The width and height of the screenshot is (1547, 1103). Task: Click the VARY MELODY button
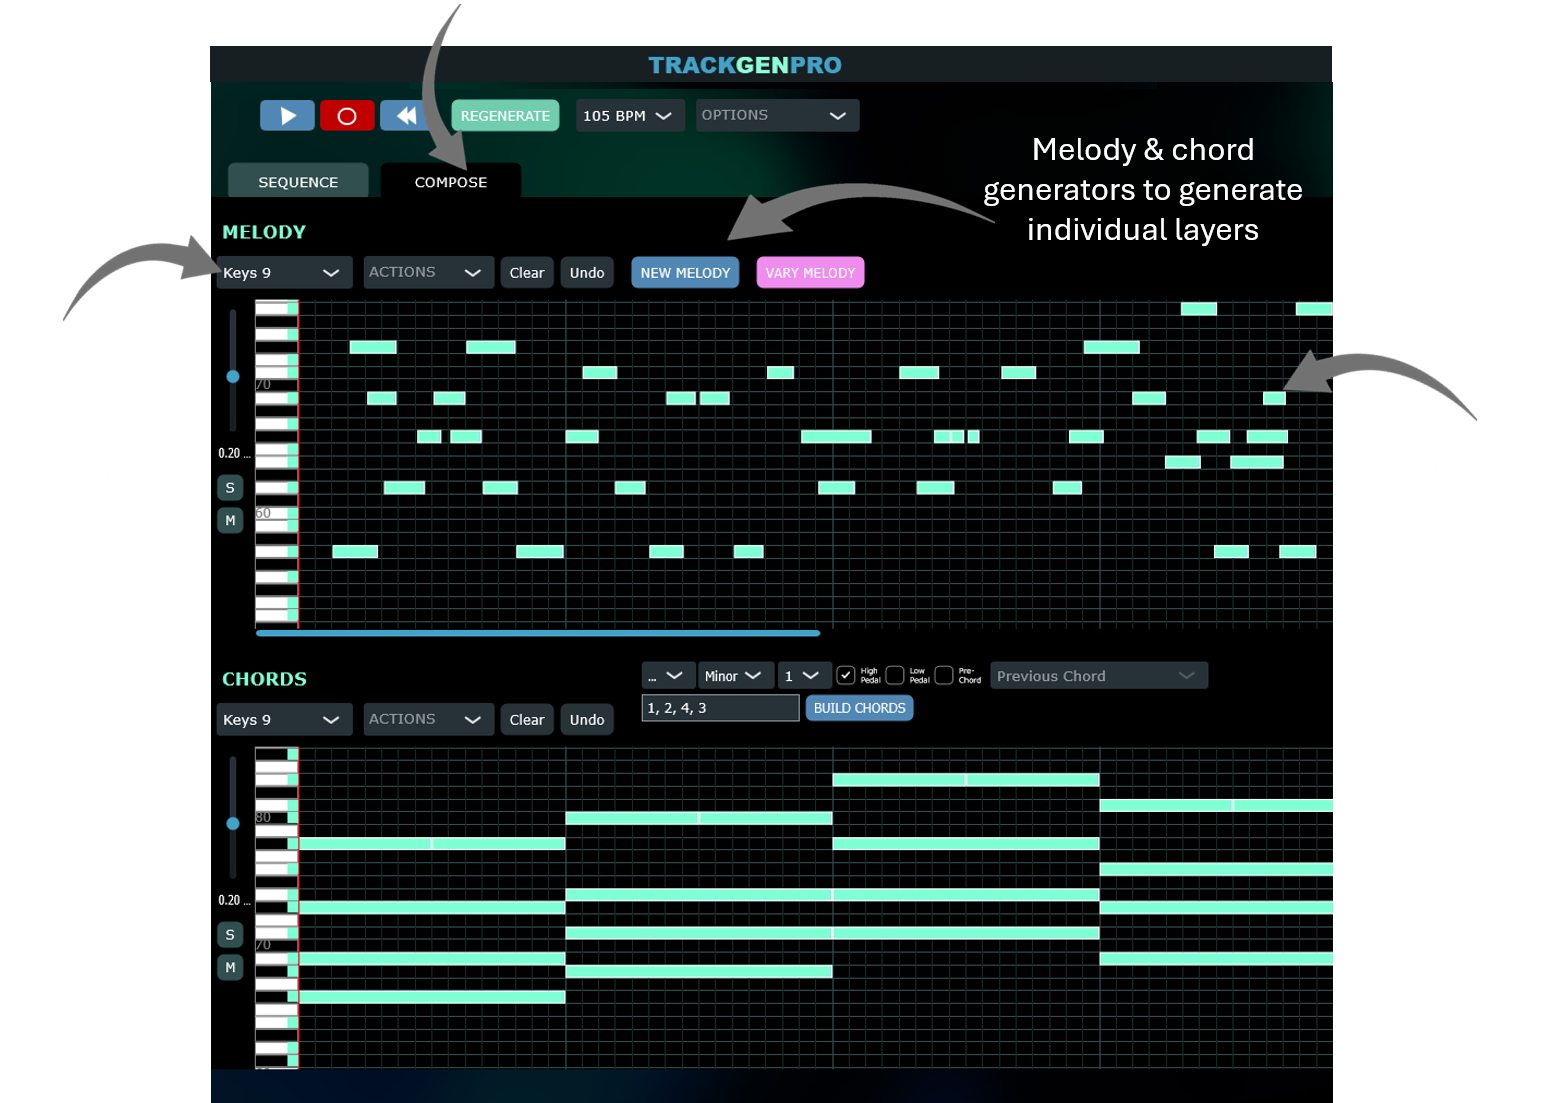pyautogui.click(x=810, y=273)
